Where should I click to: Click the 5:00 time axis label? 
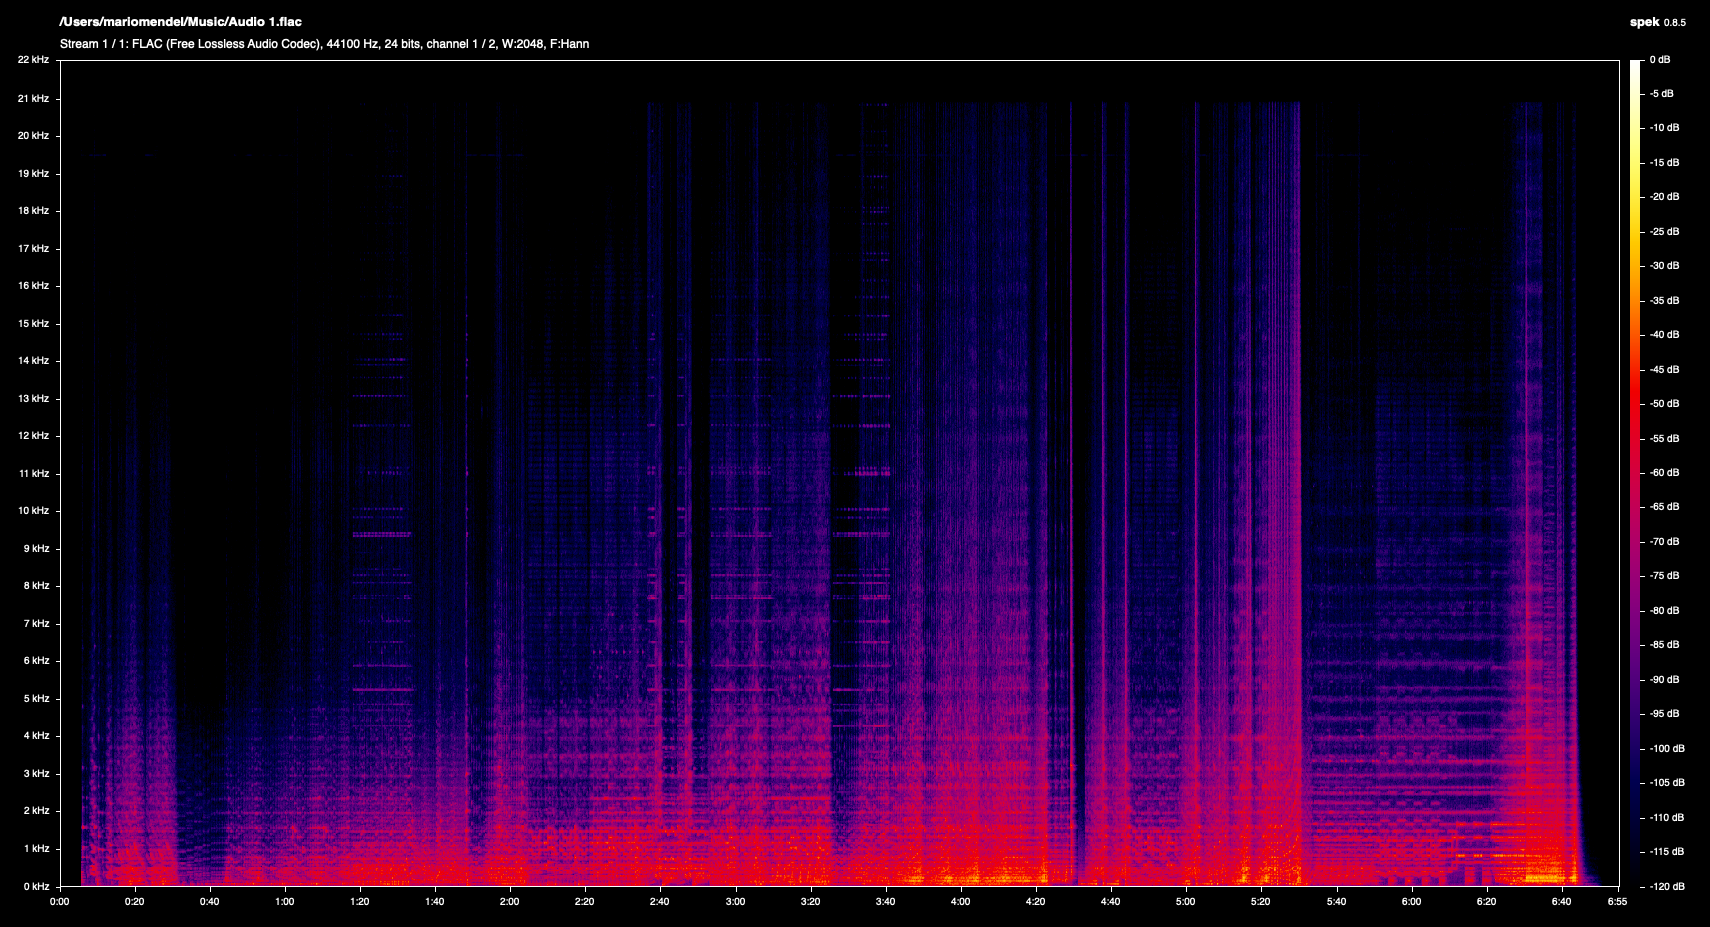point(1186,902)
